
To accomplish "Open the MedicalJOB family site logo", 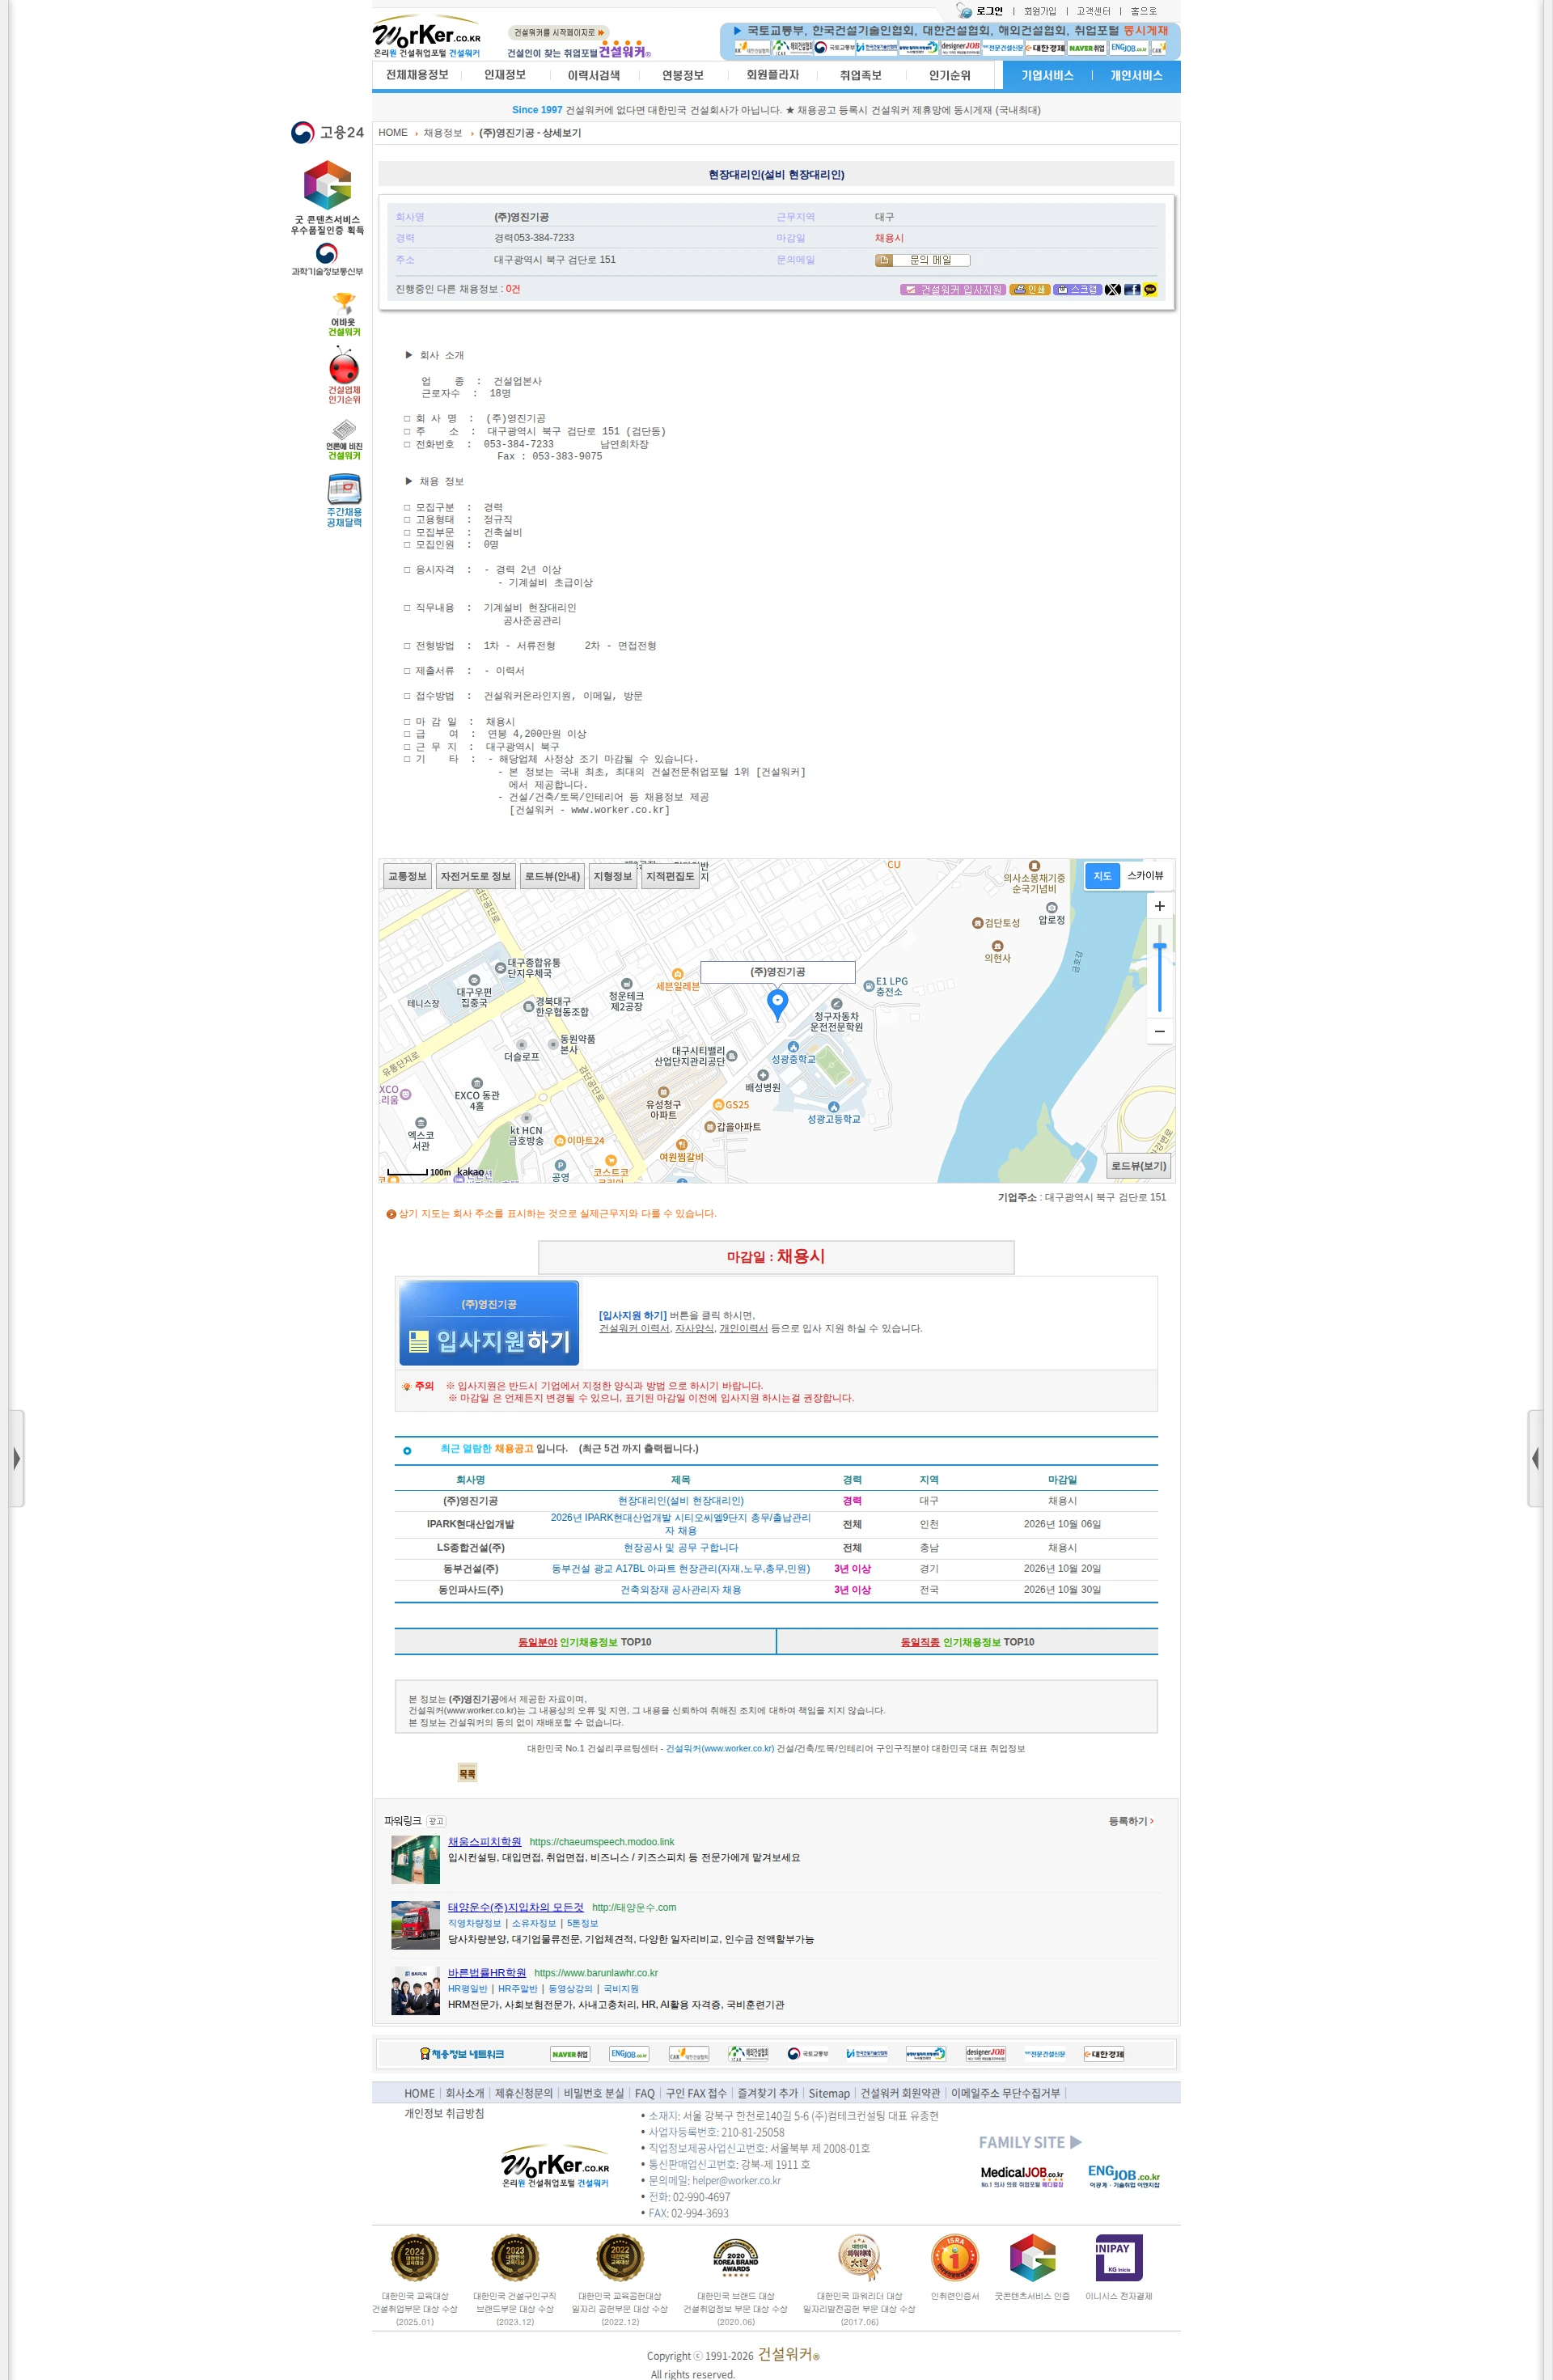I will point(1022,2177).
